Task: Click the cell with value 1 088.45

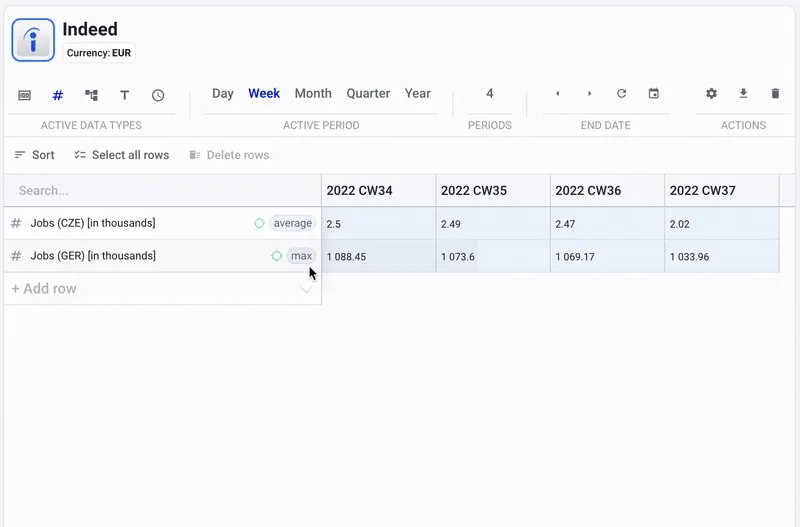Action: tap(379, 256)
